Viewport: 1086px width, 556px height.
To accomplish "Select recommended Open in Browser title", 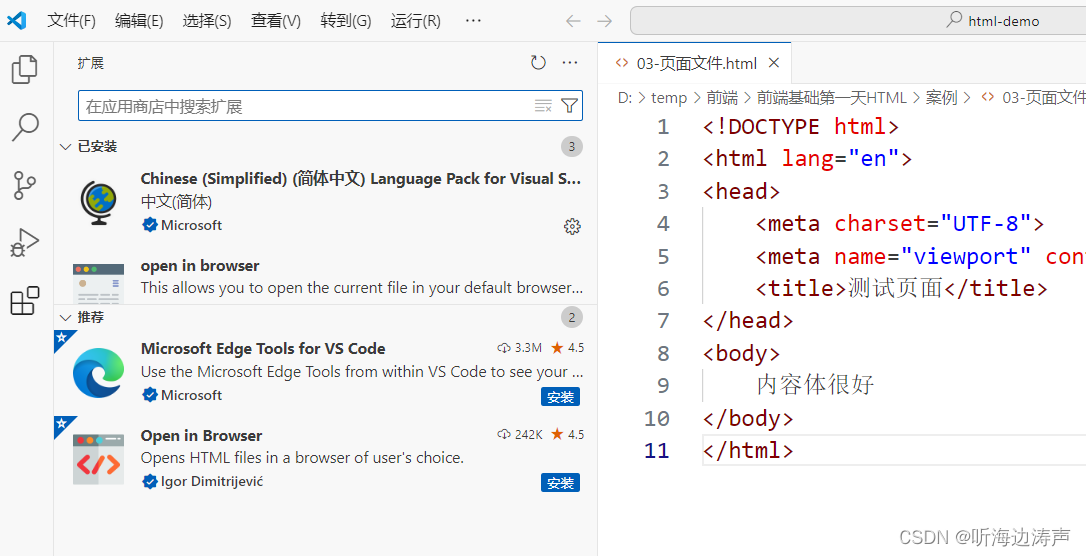I will pyautogui.click(x=202, y=436).
